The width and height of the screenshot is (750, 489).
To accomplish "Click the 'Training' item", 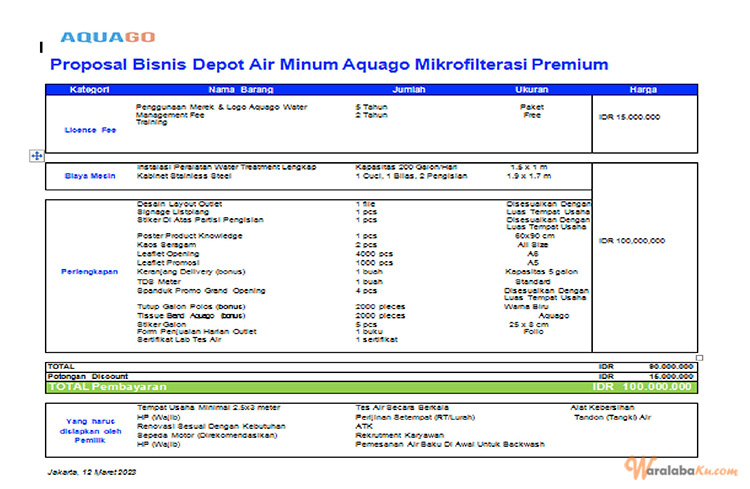I will [152, 122].
